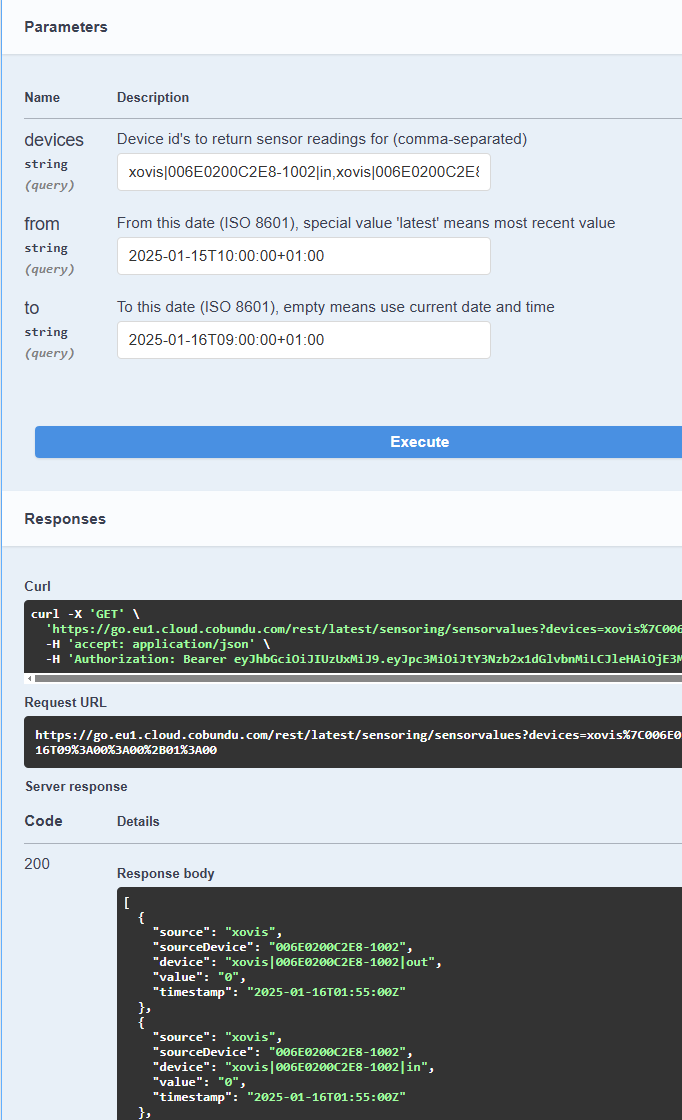Click the devices input field
This screenshot has height=1120, width=682.
click(304, 172)
